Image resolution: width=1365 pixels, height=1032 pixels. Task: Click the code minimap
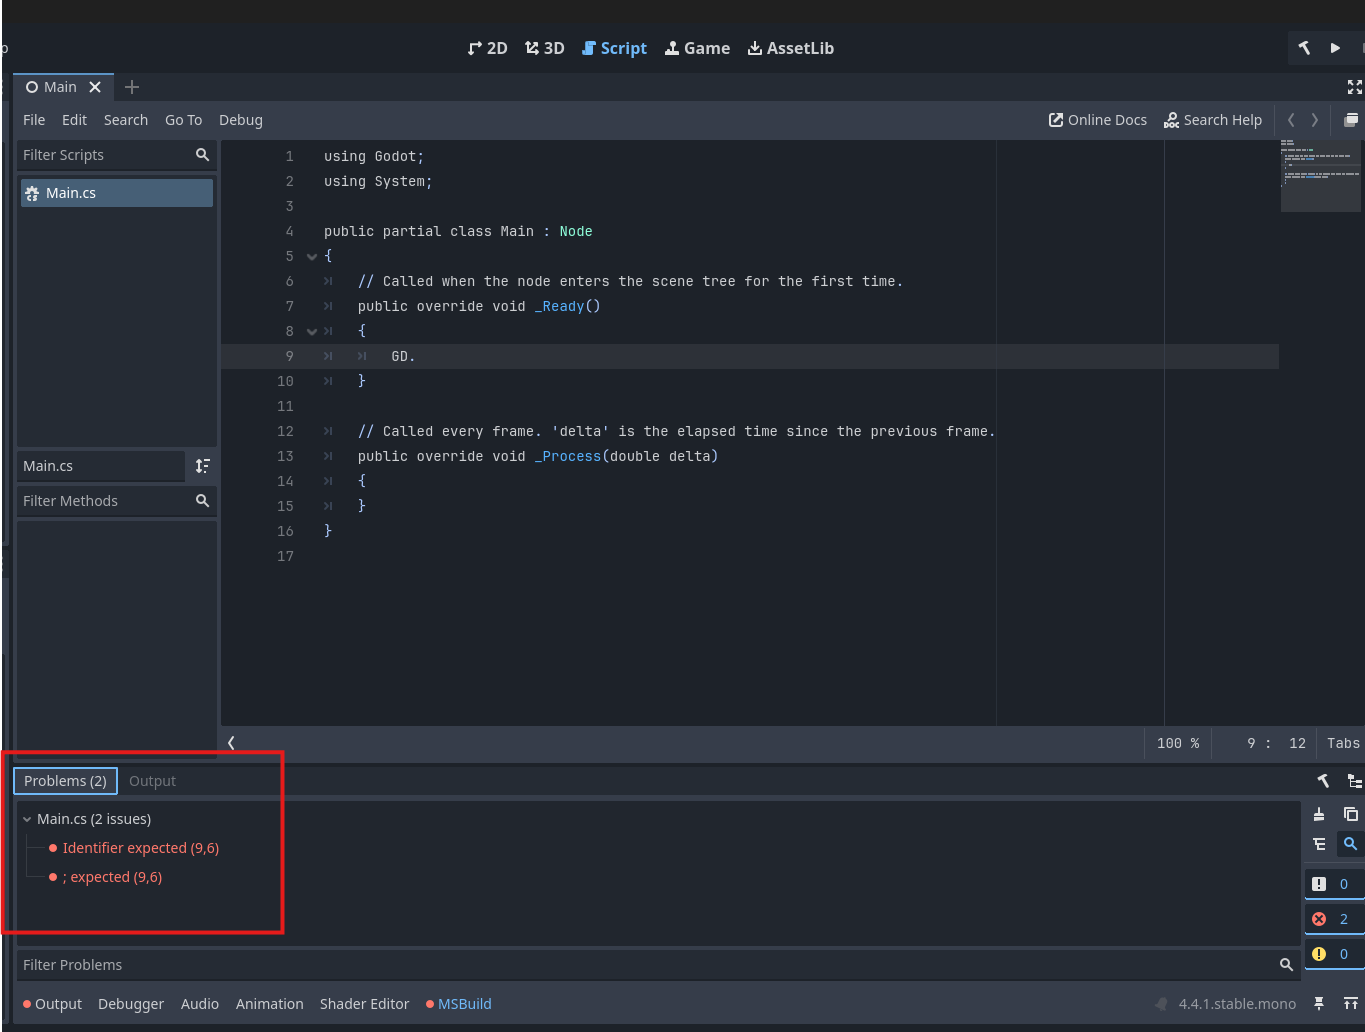[1321, 176]
